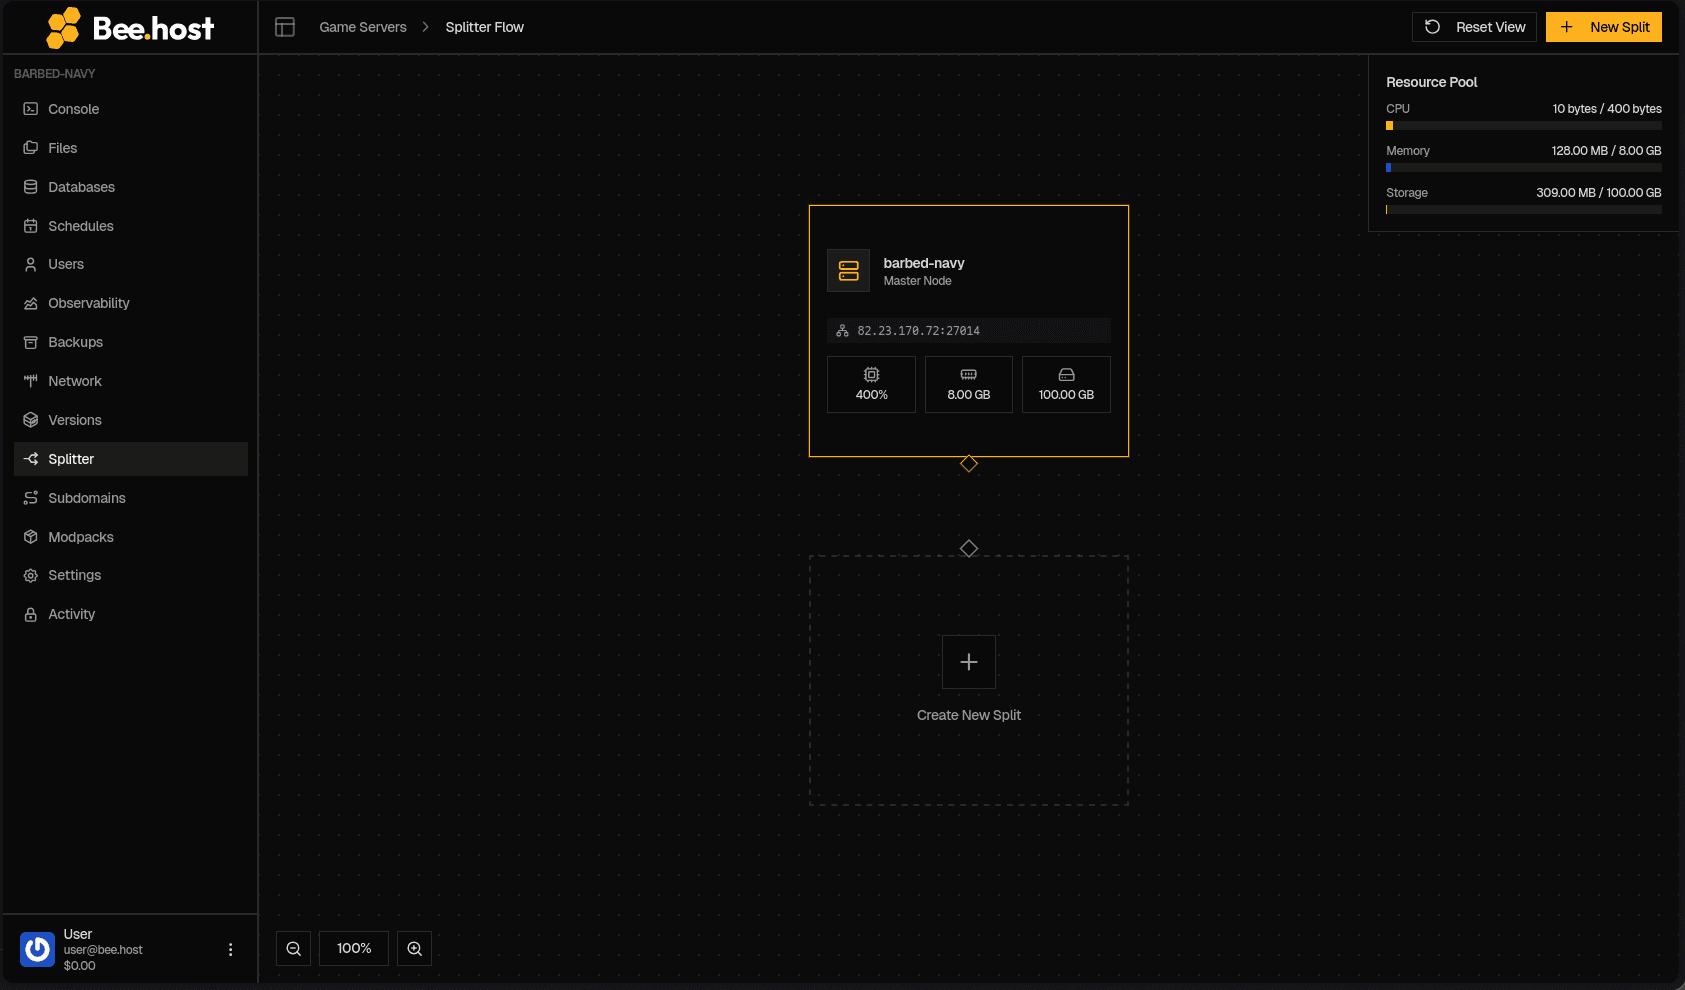The width and height of the screenshot is (1685, 990).
Task: Click the 100% zoom level display
Action: click(x=354, y=949)
